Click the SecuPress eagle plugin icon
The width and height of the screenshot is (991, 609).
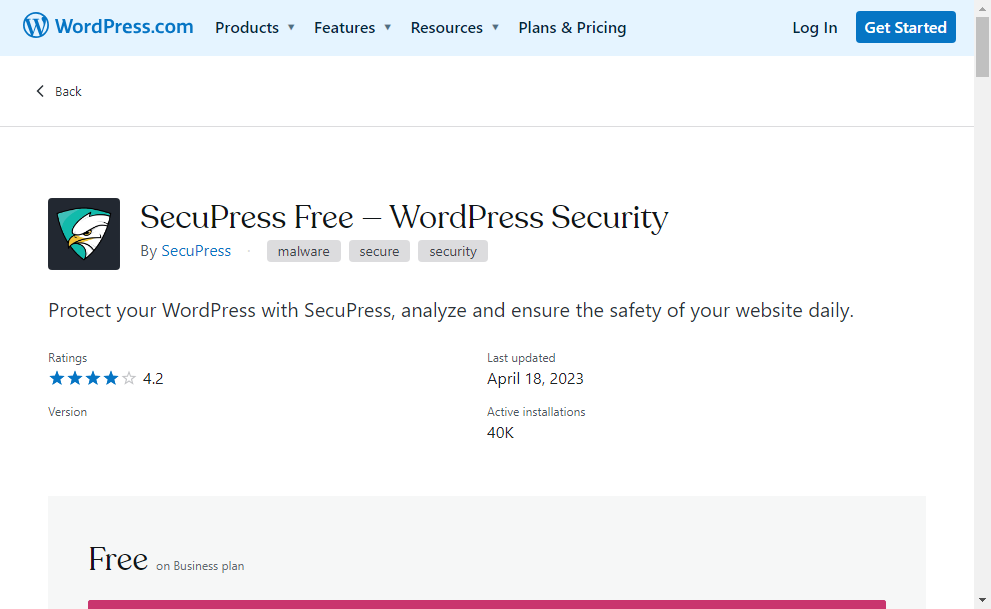[x=84, y=234]
